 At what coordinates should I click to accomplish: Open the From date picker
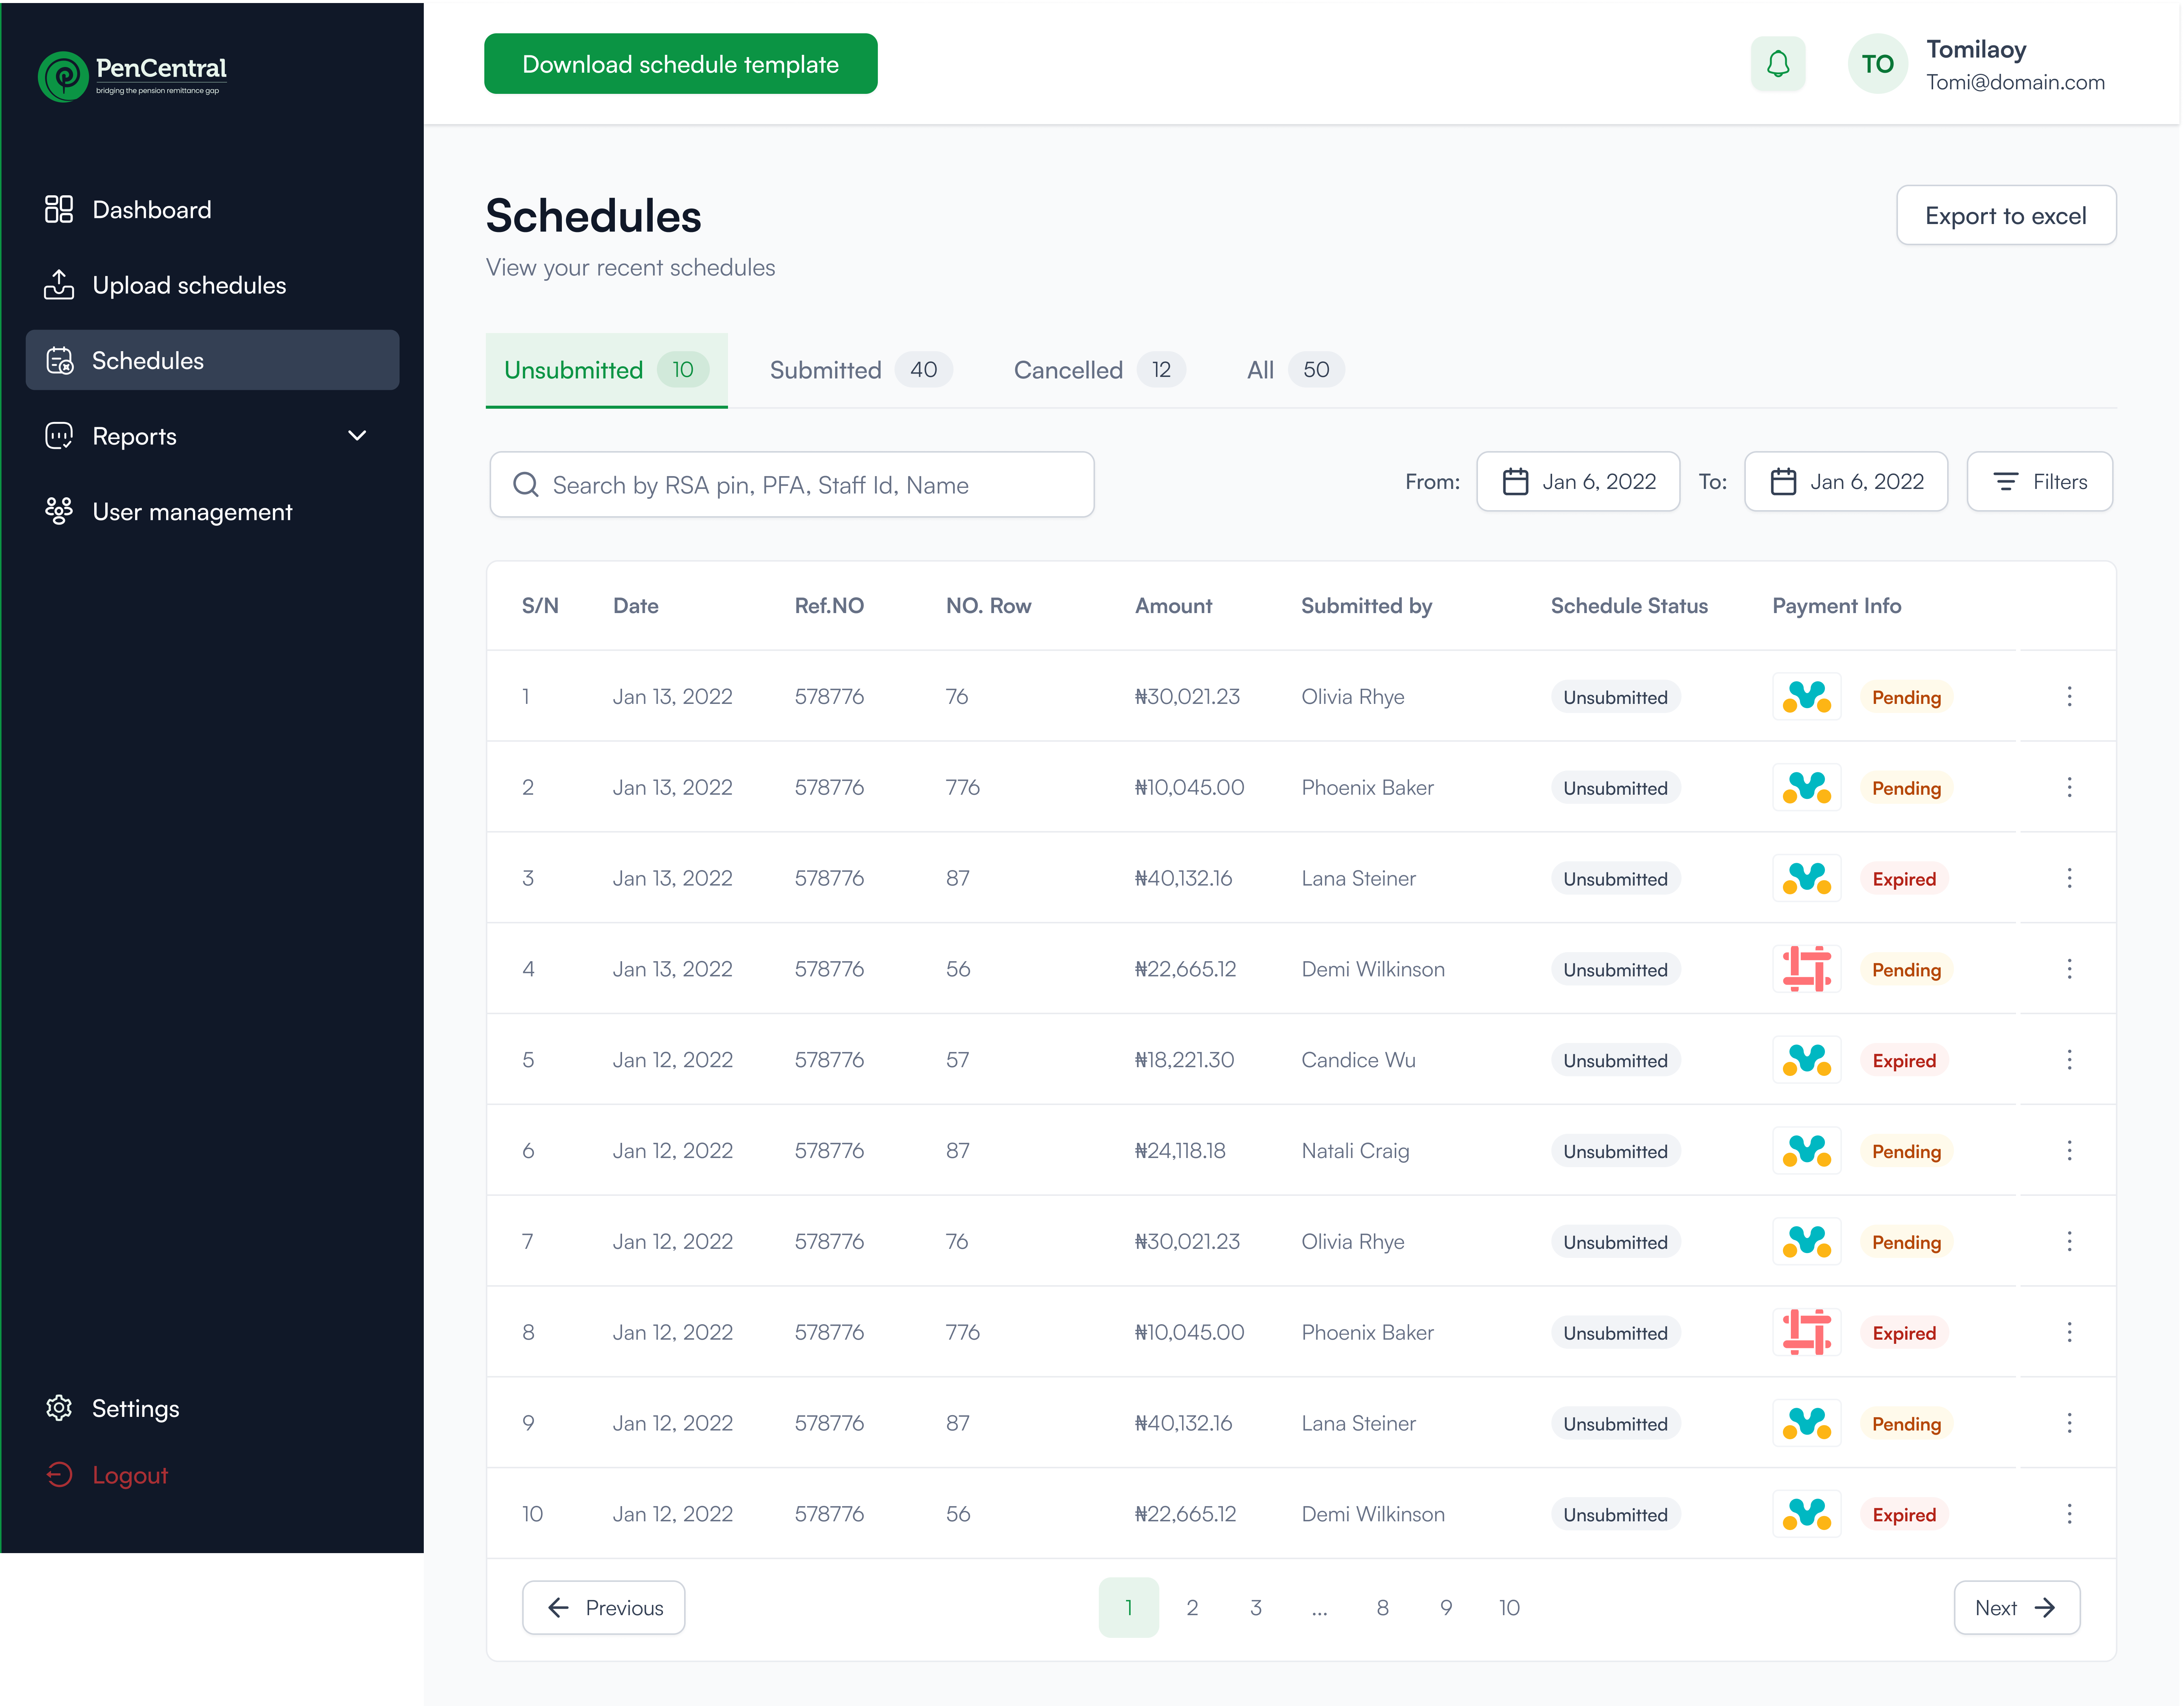click(1577, 482)
